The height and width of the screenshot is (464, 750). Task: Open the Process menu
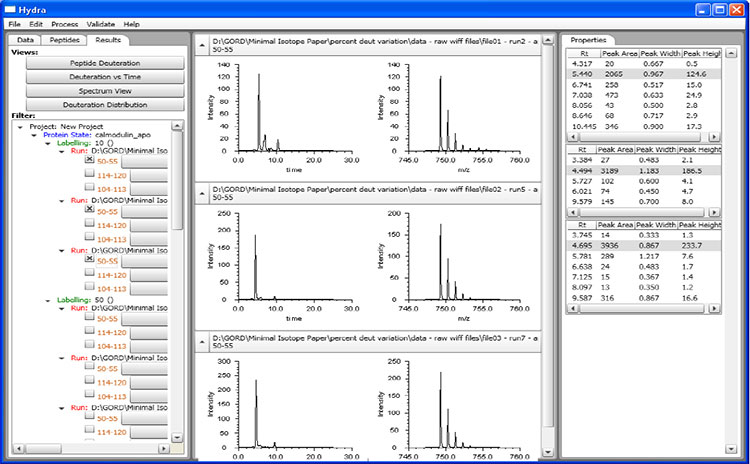pyautogui.click(x=65, y=24)
